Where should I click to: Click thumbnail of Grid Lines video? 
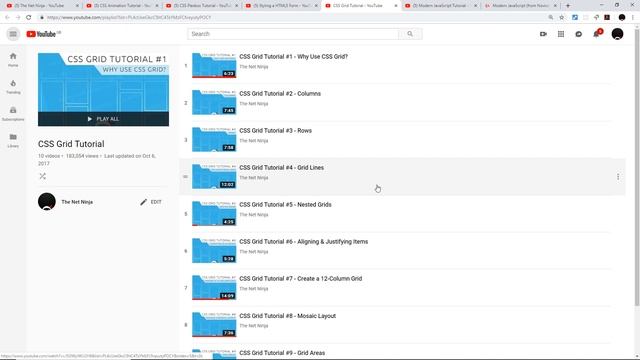tap(214, 176)
